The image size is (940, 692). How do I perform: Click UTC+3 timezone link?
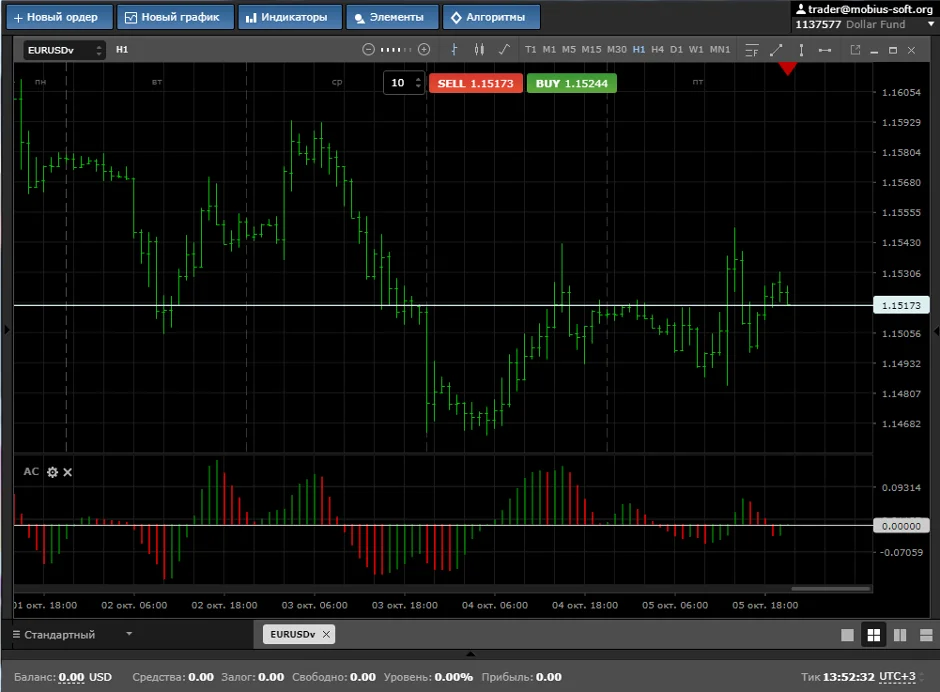click(897, 676)
